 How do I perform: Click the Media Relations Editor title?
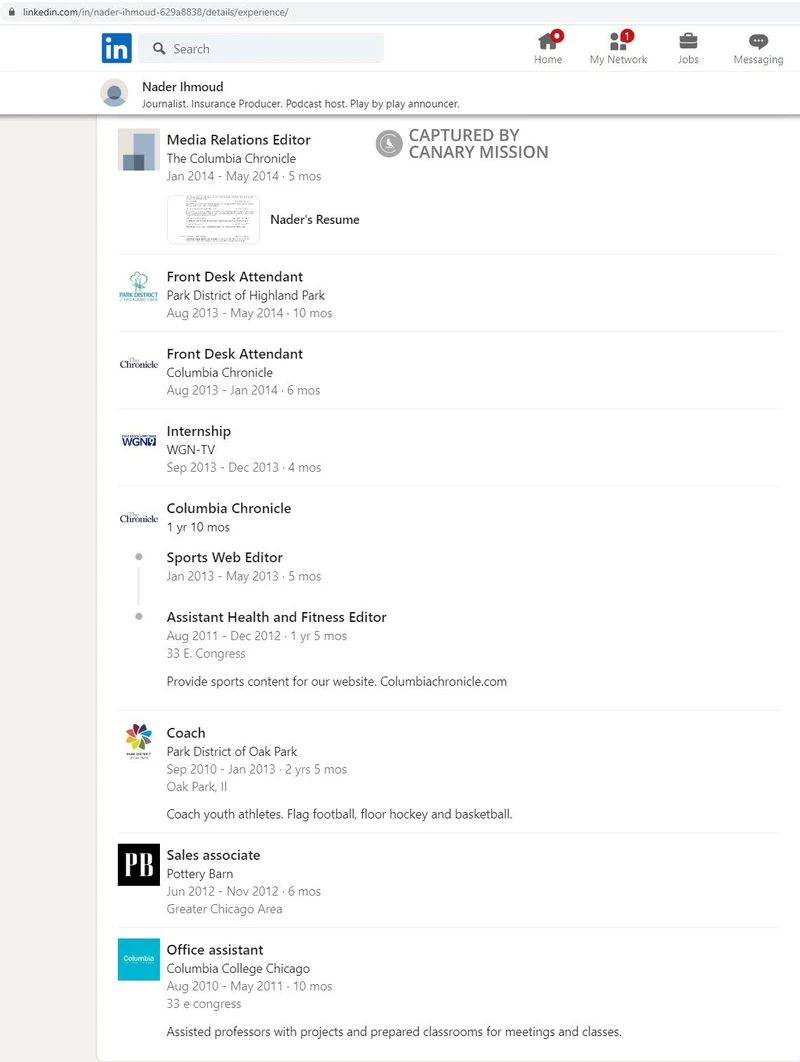click(x=238, y=140)
